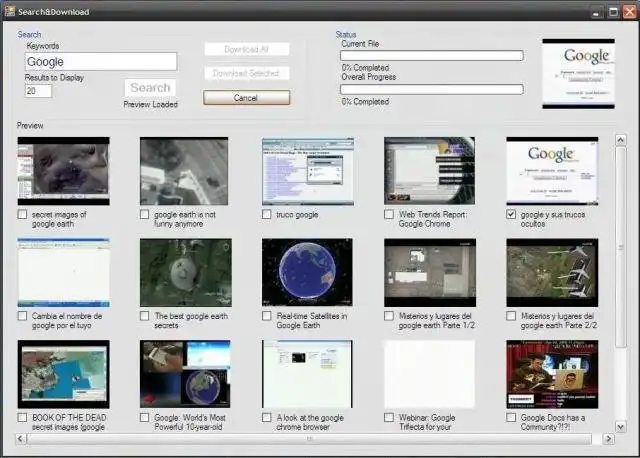Check 'Cambia el nombre de google' checkbox
This screenshot has width=640, height=458.
pyautogui.click(x=22, y=316)
